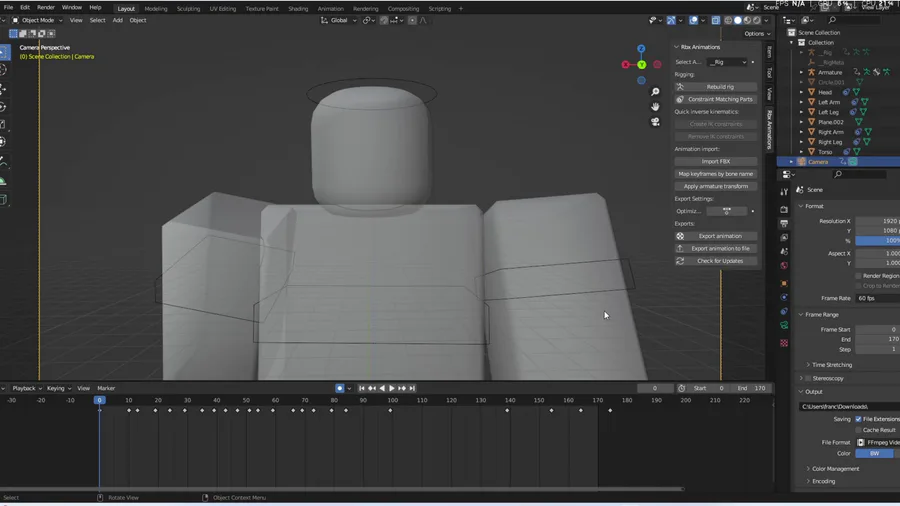The width and height of the screenshot is (900, 506).
Task: Click the viewport pan hand icon
Action: [x=655, y=107]
